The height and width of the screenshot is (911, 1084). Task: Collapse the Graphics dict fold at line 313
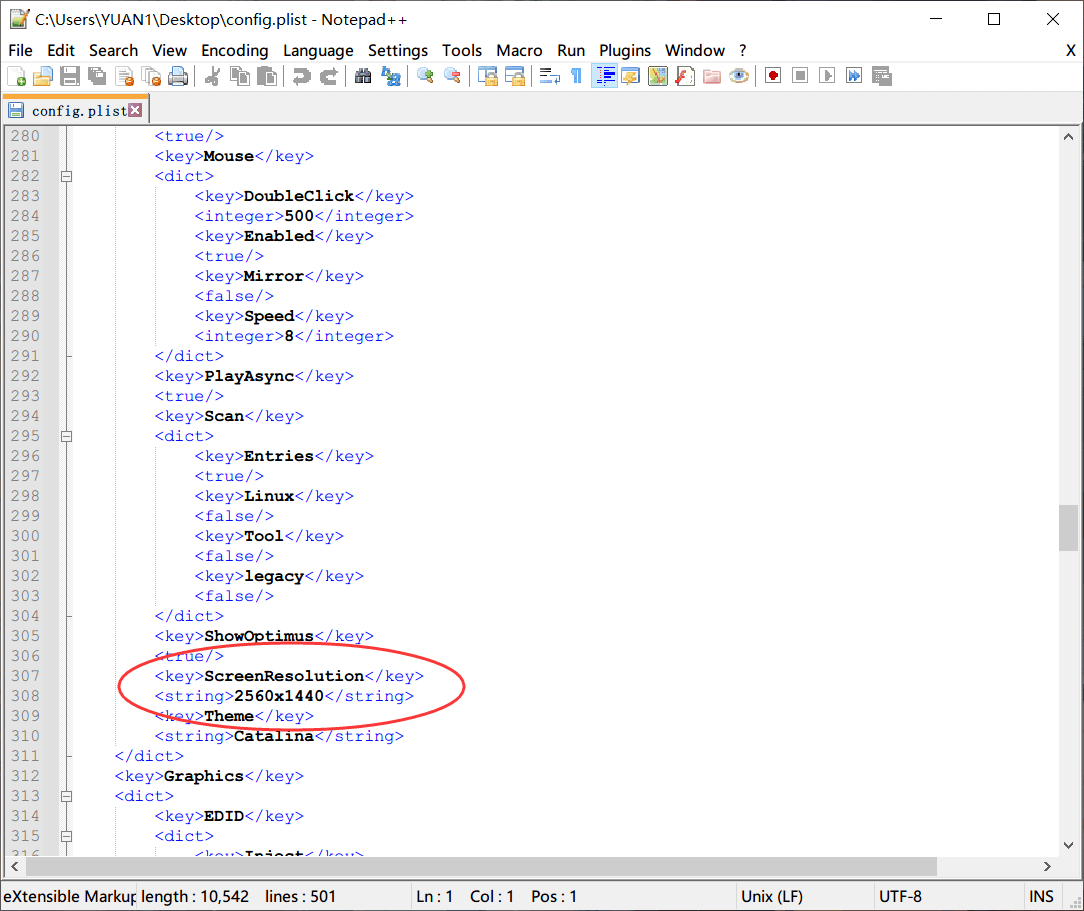[x=66, y=796]
